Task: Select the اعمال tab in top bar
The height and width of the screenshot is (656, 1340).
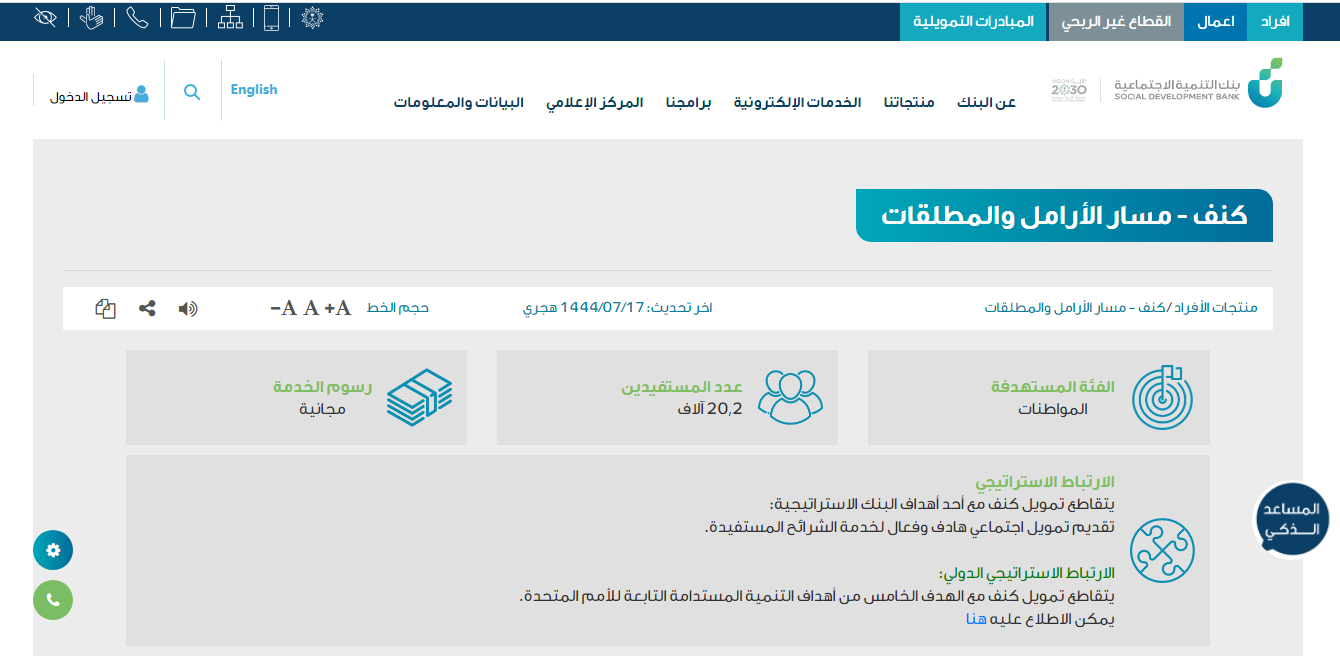Action: (1215, 21)
